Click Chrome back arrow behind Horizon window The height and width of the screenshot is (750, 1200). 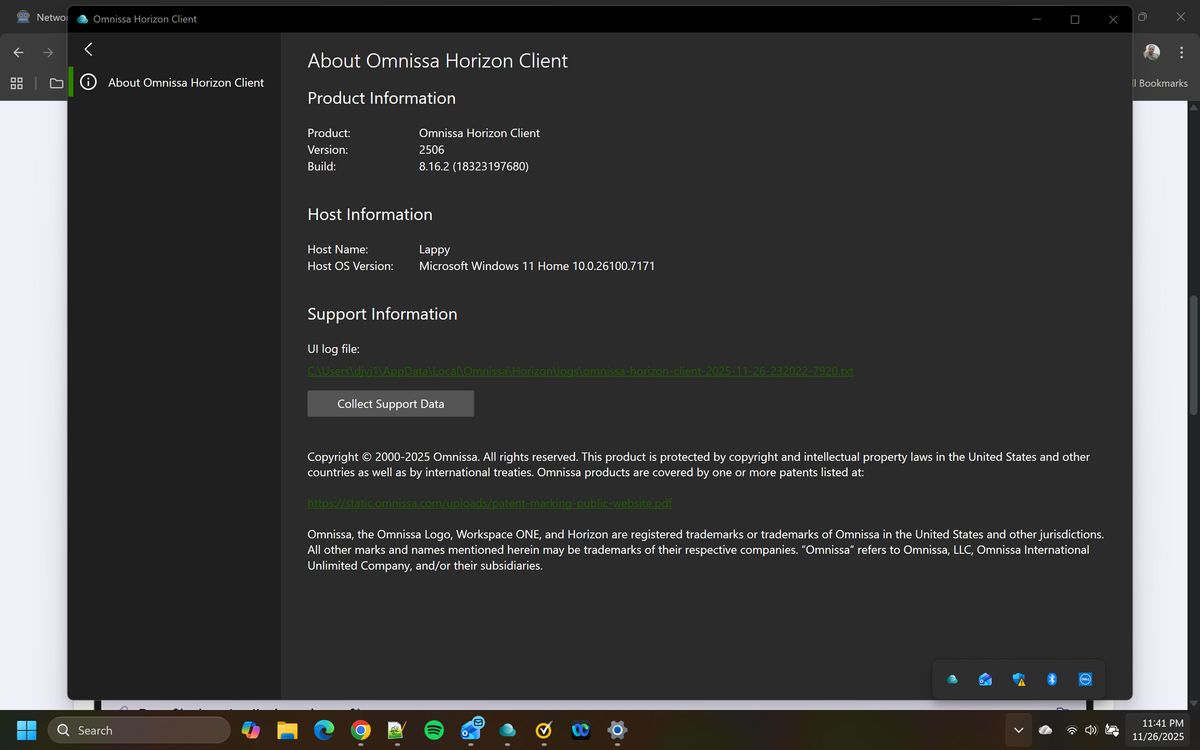[18, 52]
